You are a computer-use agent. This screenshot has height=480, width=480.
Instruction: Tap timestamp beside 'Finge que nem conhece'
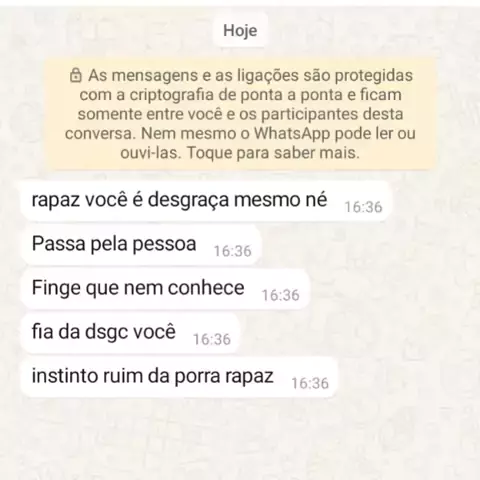pos(281,295)
